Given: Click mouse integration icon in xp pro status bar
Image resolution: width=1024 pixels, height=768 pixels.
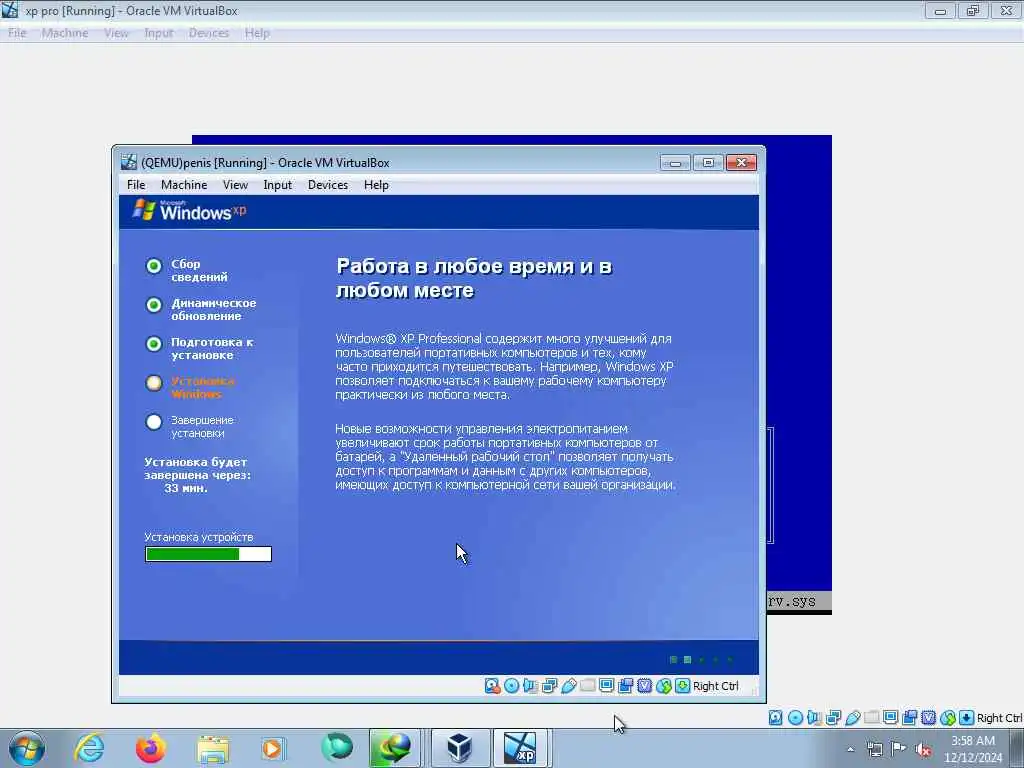Looking at the screenshot, I should (948, 718).
